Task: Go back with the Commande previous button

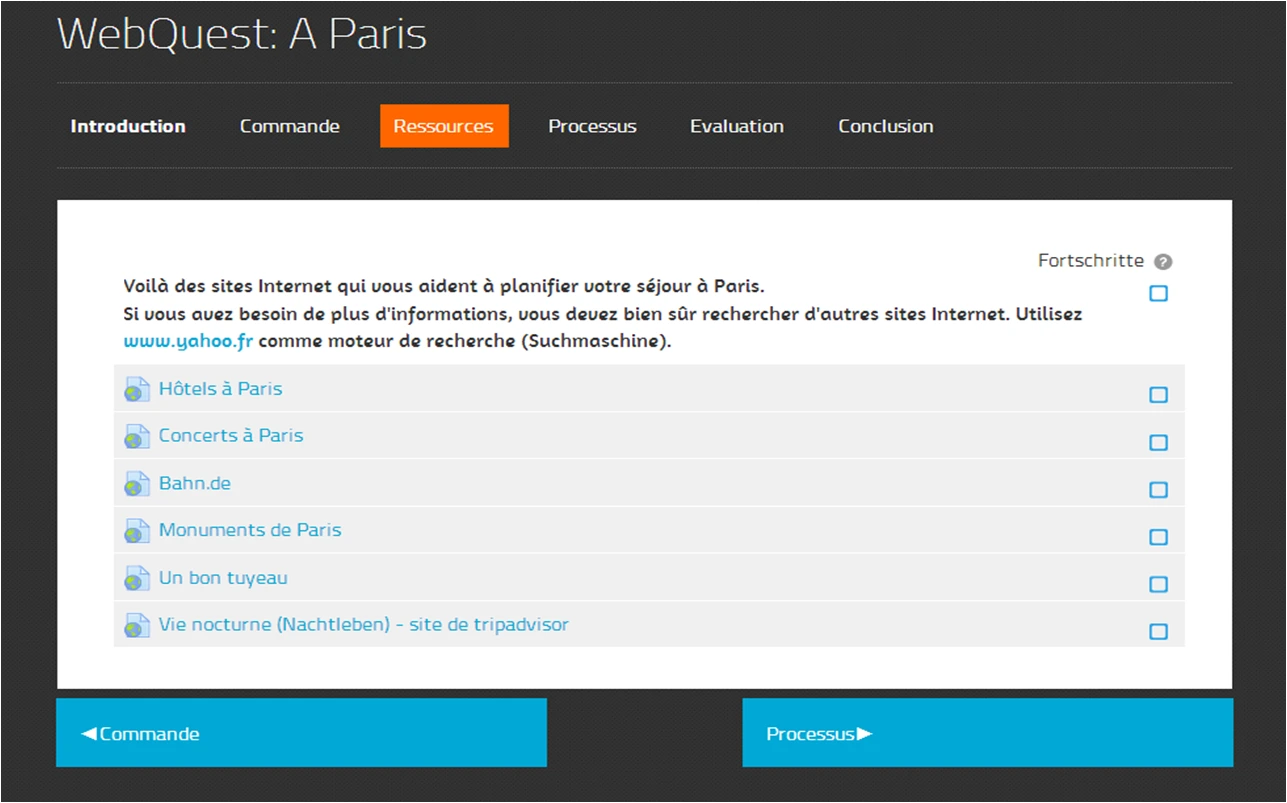Action: 301,733
